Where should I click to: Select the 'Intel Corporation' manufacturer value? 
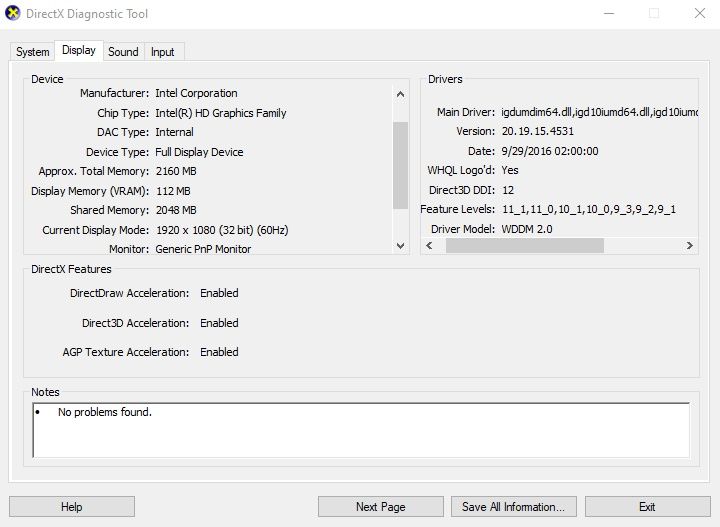pos(196,93)
